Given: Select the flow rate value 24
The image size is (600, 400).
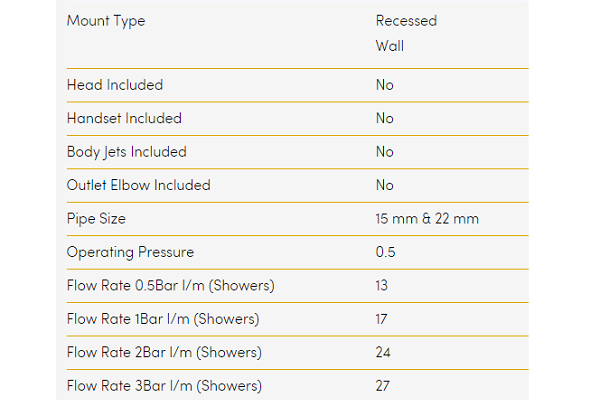Looking at the screenshot, I should click(385, 352).
